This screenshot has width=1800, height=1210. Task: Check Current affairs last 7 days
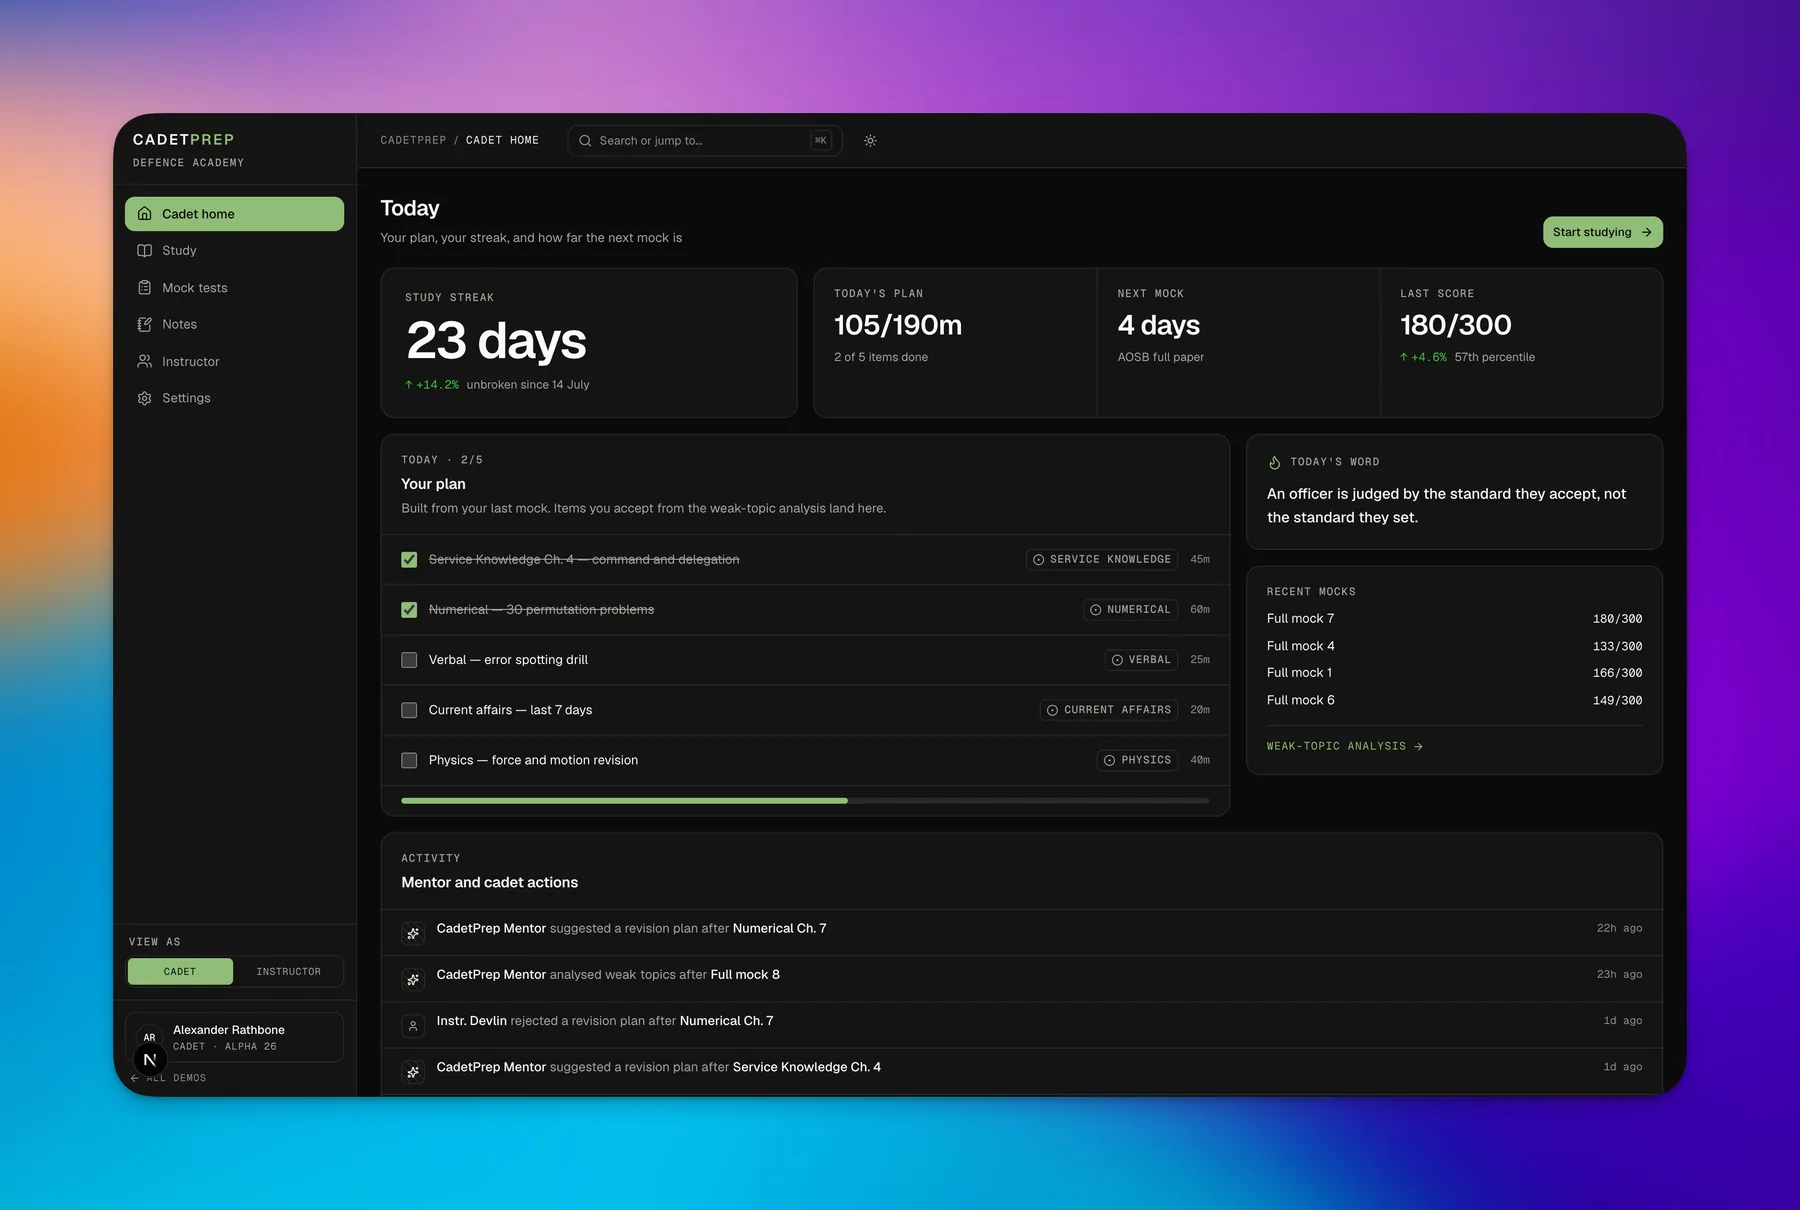pos(409,710)
